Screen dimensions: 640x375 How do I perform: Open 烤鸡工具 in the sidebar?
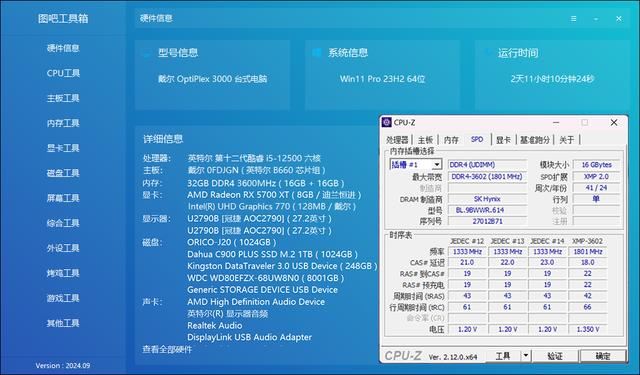coord(63,273)
